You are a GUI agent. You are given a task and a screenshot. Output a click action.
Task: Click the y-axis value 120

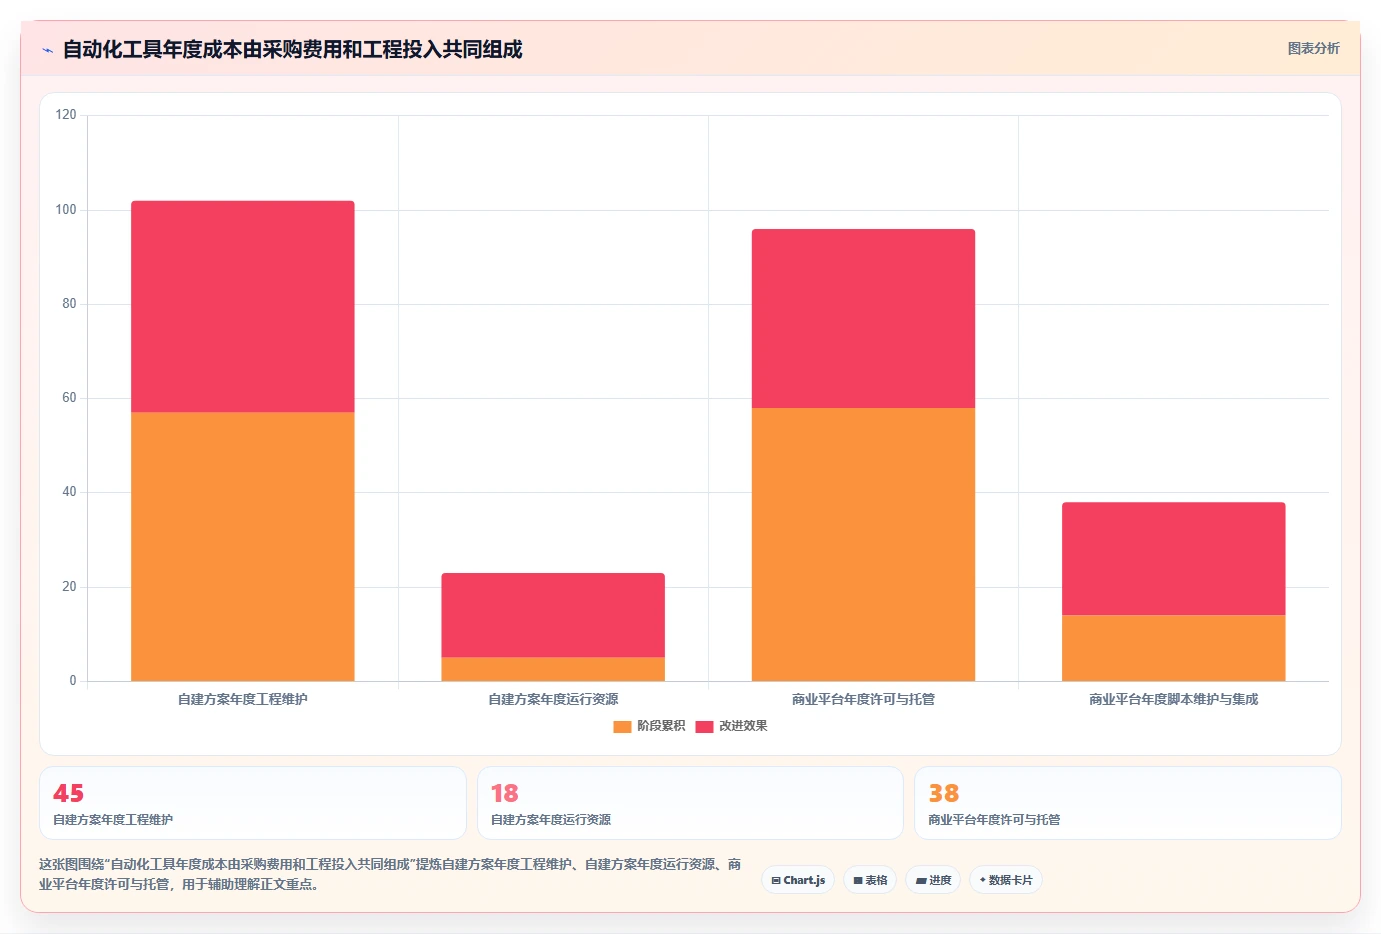pyautogui.click(x=66, y=115)
